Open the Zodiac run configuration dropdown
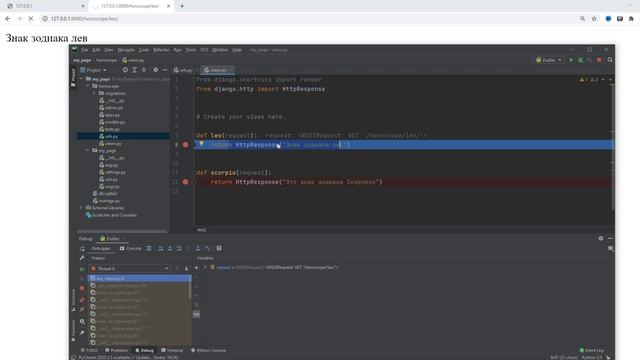The image size is (640, 360). tap(549, 60)
